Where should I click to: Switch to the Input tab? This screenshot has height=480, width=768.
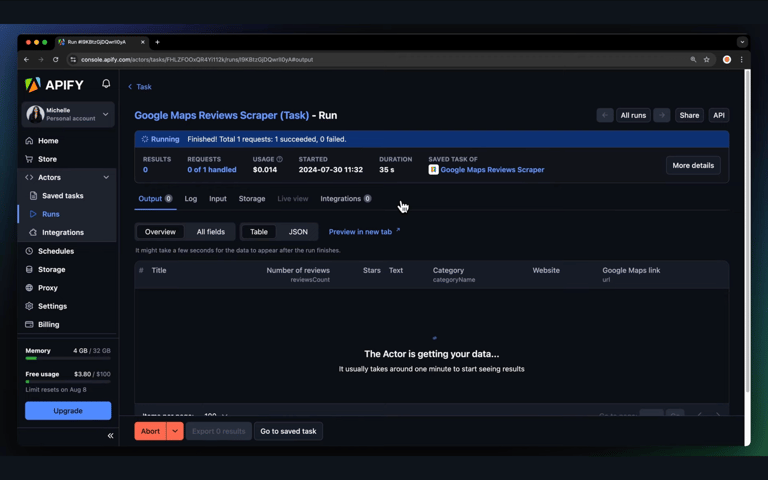click(x=217, y=198)
